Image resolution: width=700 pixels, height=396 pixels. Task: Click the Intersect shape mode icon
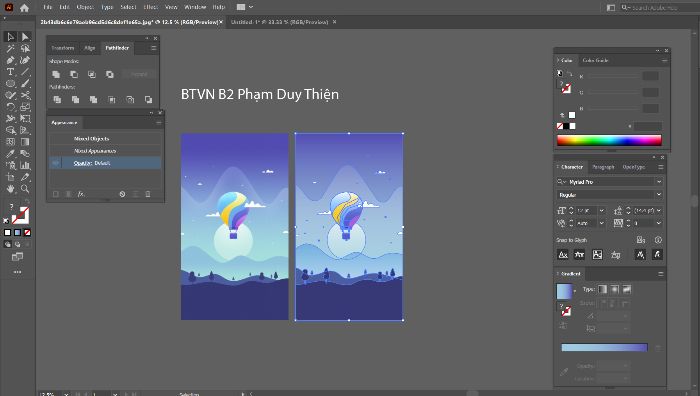pos(92,74)
